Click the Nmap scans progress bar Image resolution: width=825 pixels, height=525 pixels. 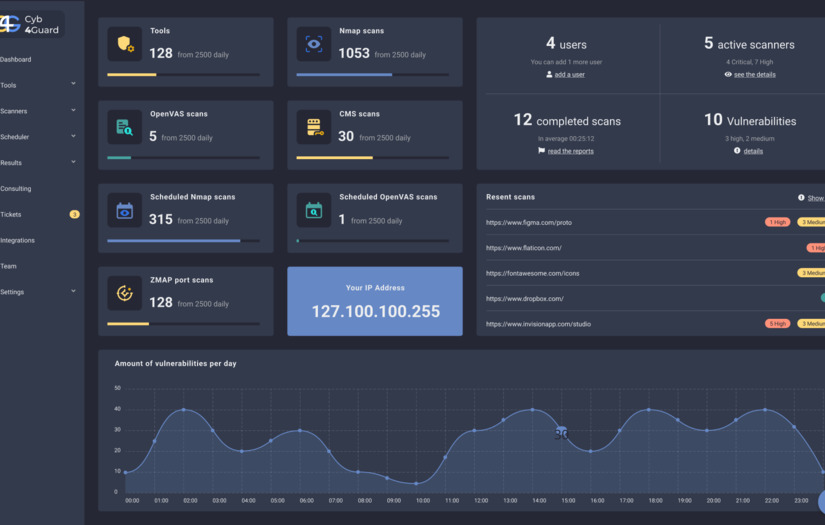click(x=373, y=75)
